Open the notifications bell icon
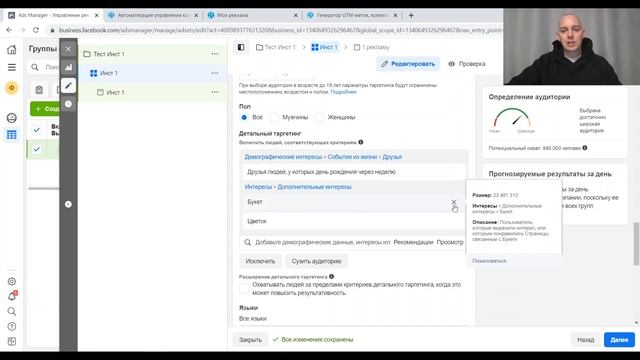The height and width of the screenshot is (360, 640). [x=12, y=296]
